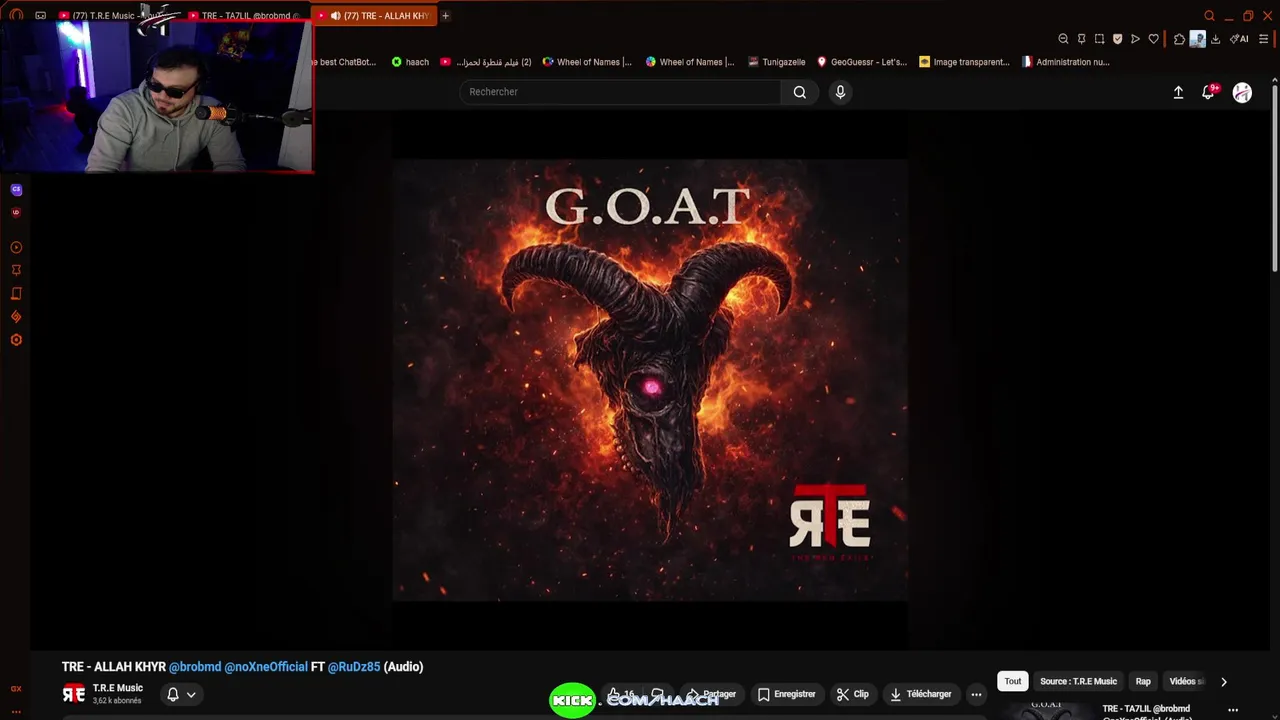Open options for TRE - TA7LIL suggested video

click(x=1233, y=710)
